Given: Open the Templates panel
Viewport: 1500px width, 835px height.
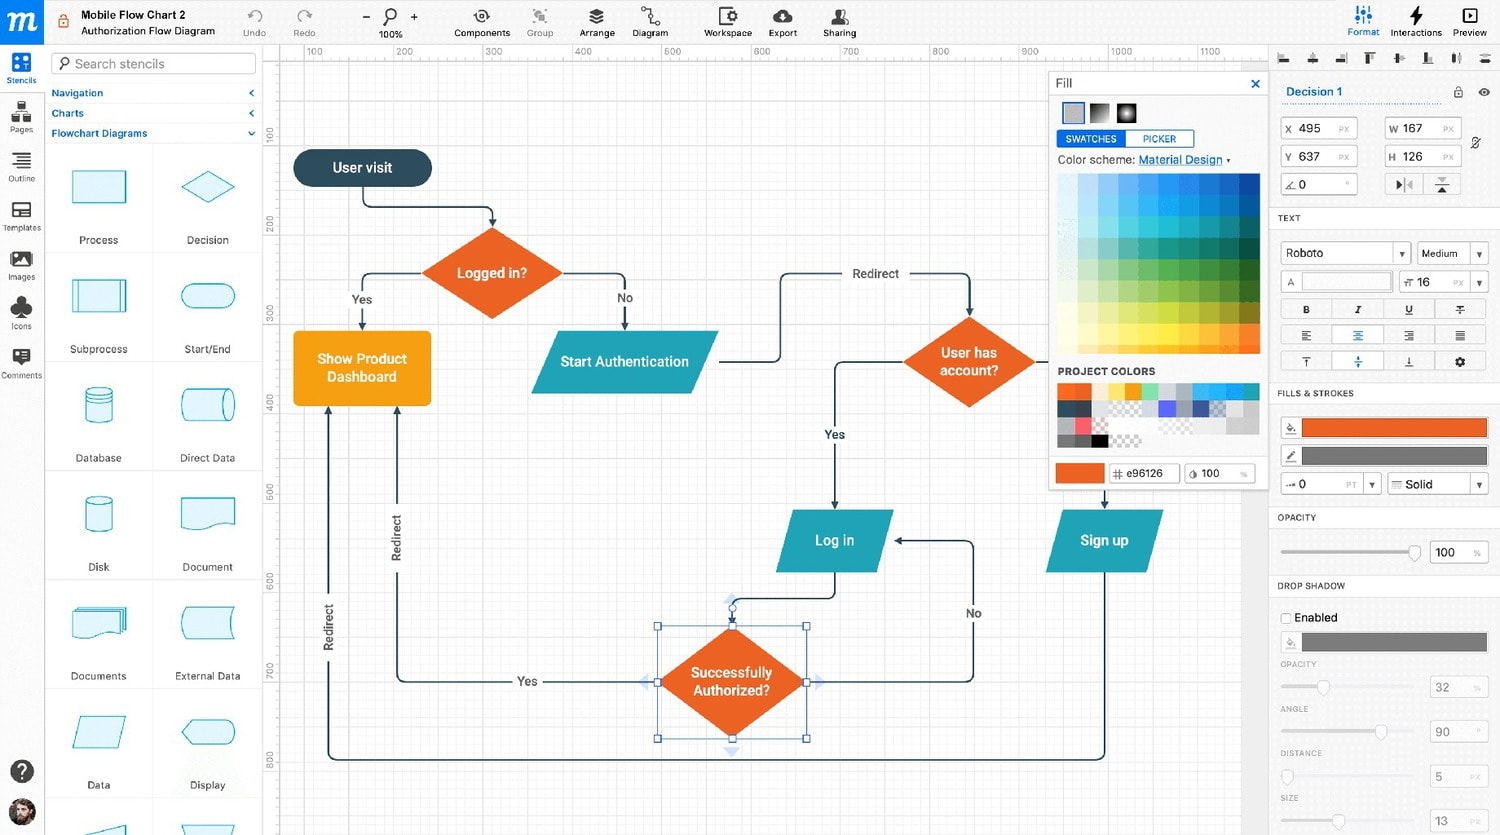Looking at the screenshot, I should (21, 213).
